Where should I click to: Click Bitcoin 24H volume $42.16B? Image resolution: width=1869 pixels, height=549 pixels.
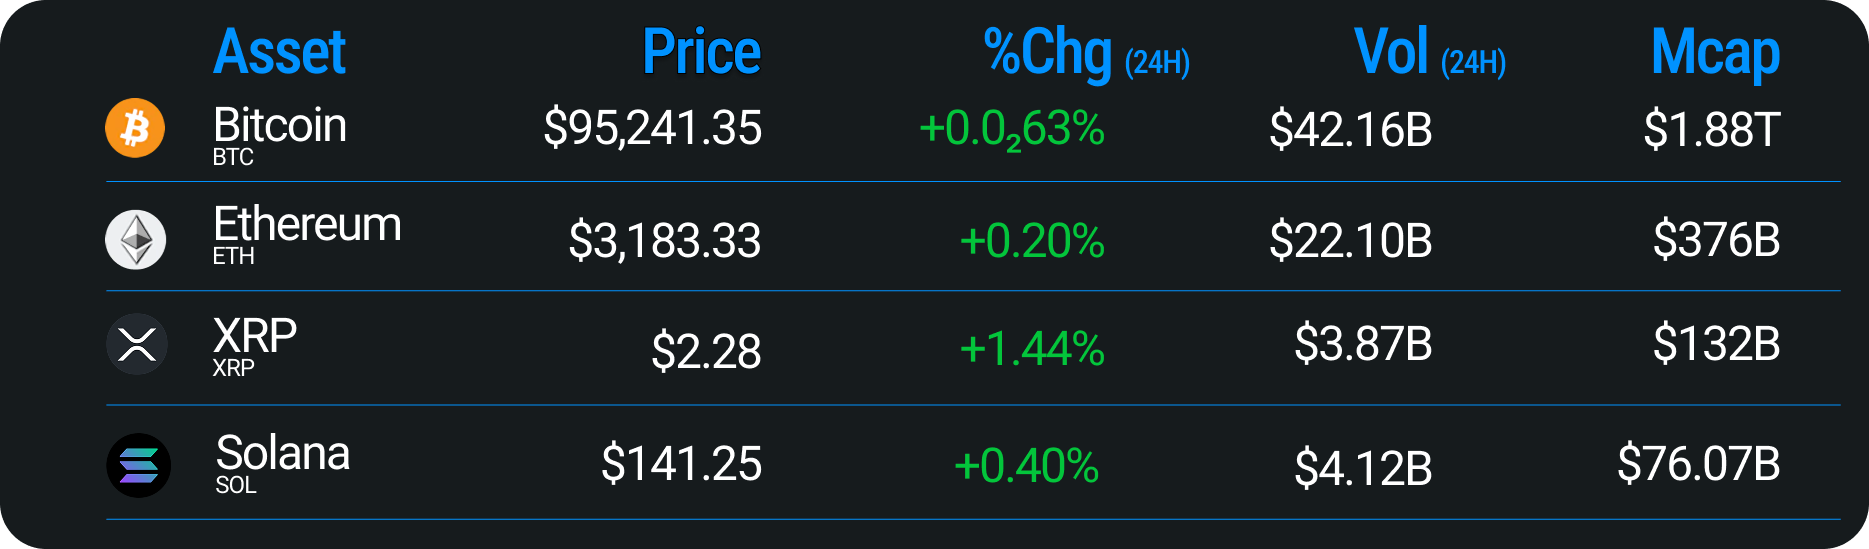coord(1350,130)
